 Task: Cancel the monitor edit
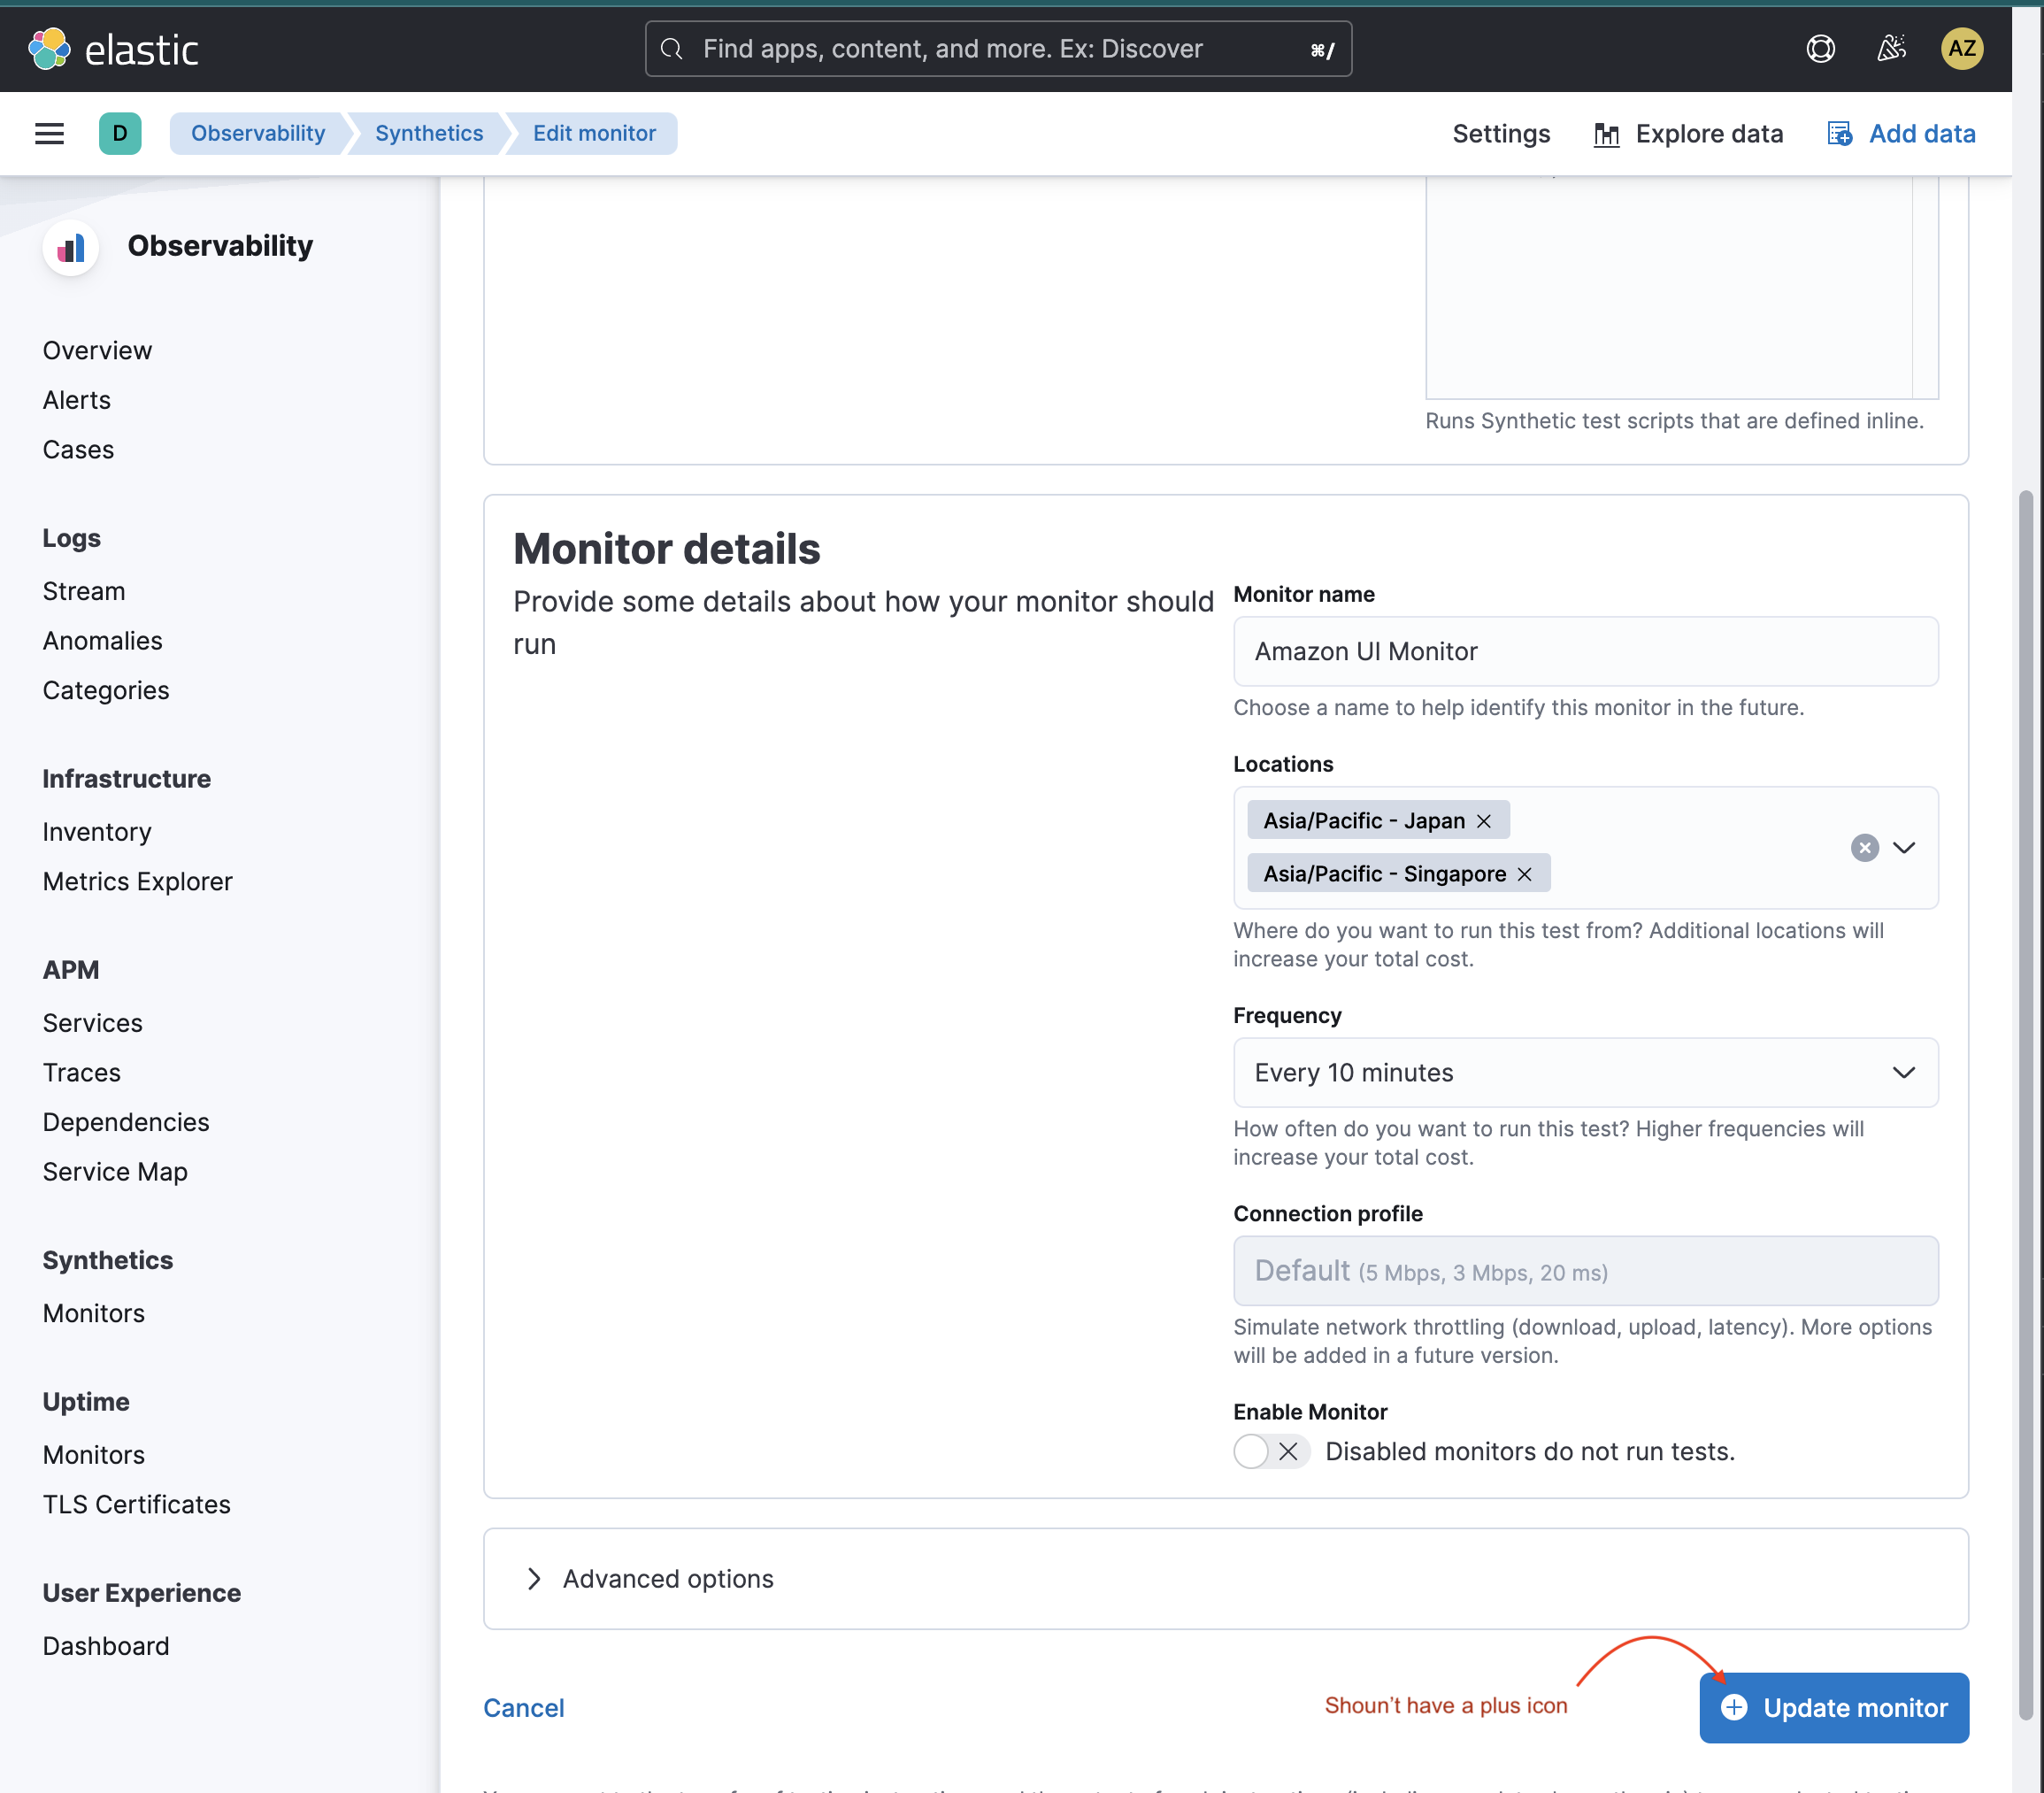(523, 1707)
